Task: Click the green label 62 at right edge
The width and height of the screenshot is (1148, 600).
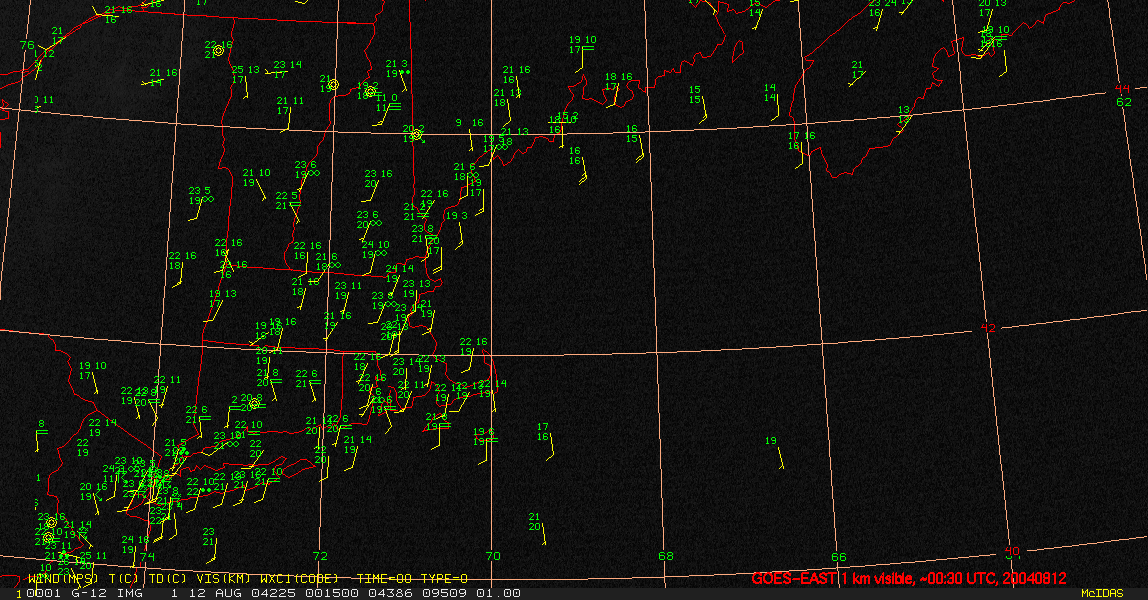Action: pos(1124,102)
